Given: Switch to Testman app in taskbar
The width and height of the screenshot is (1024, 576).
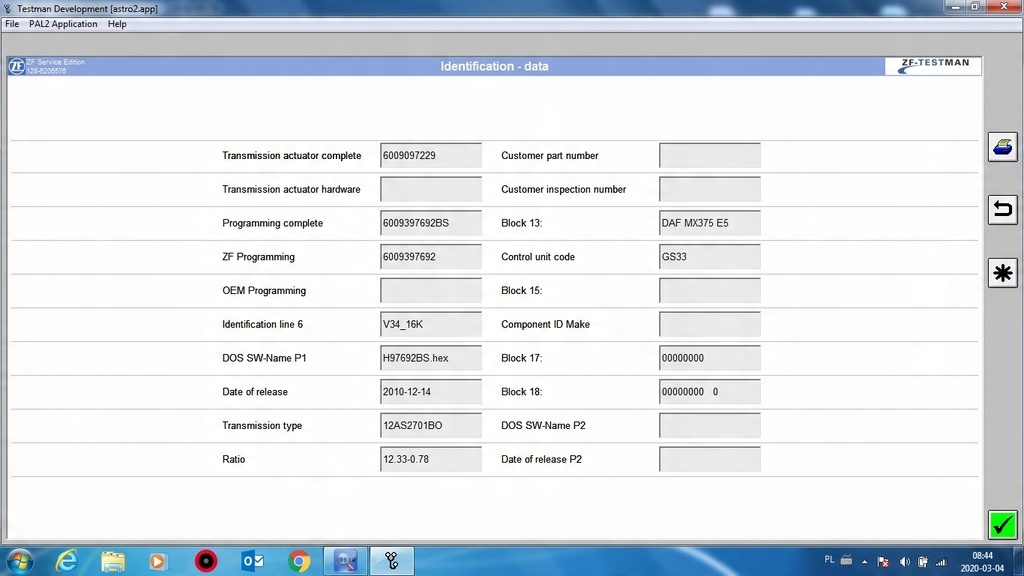Looking at the screenshot, I should pos(392,561).
